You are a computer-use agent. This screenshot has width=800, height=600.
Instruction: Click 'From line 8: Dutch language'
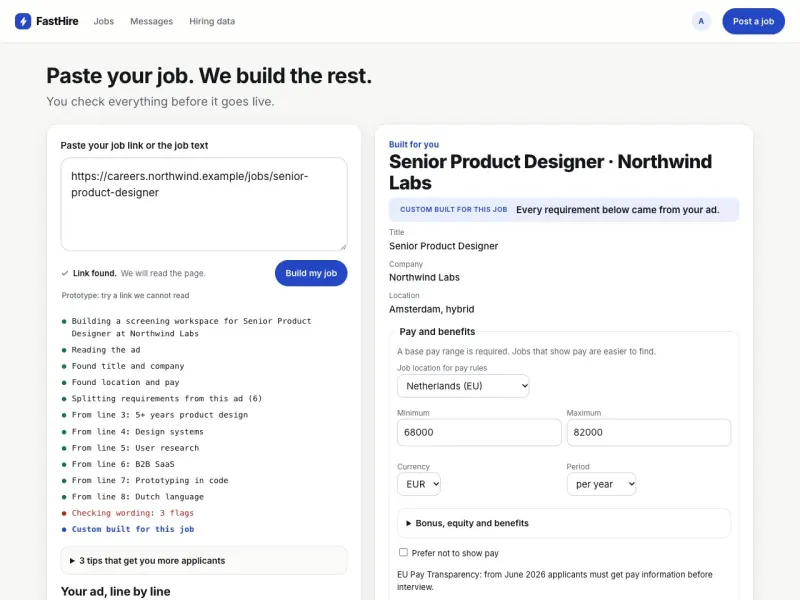pos(137,497)
